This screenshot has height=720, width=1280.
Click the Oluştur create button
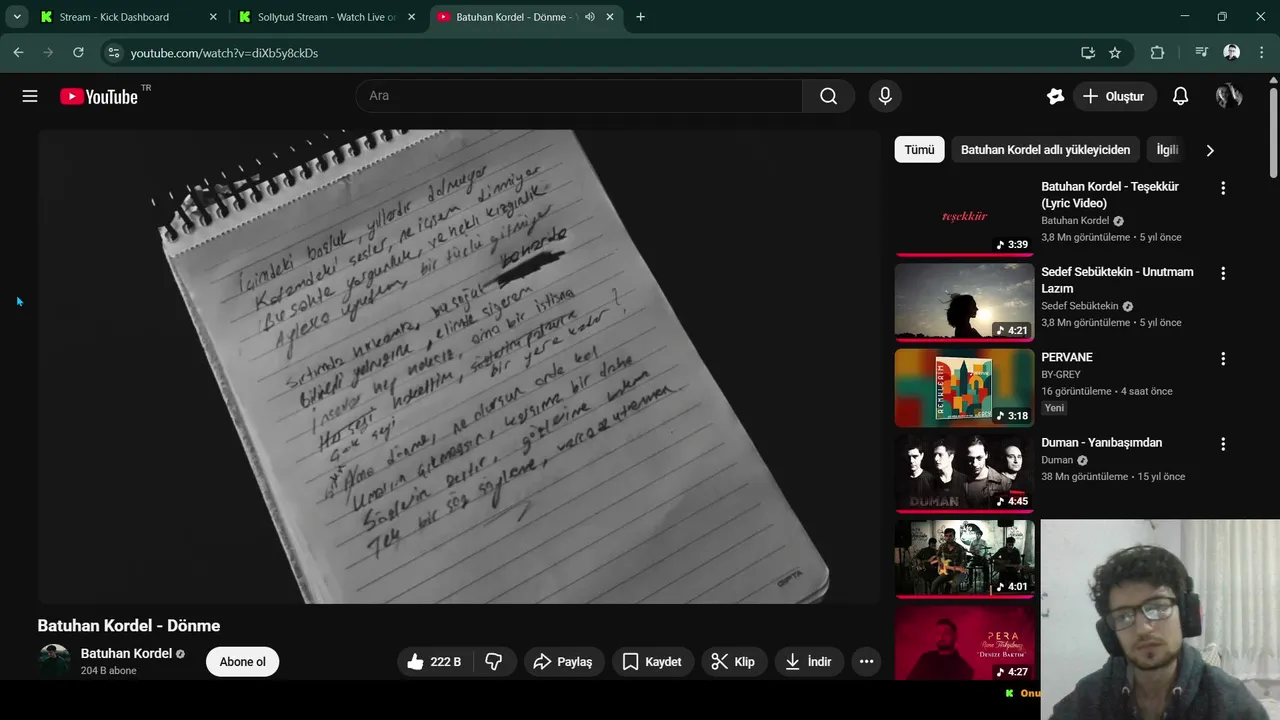1114,96
